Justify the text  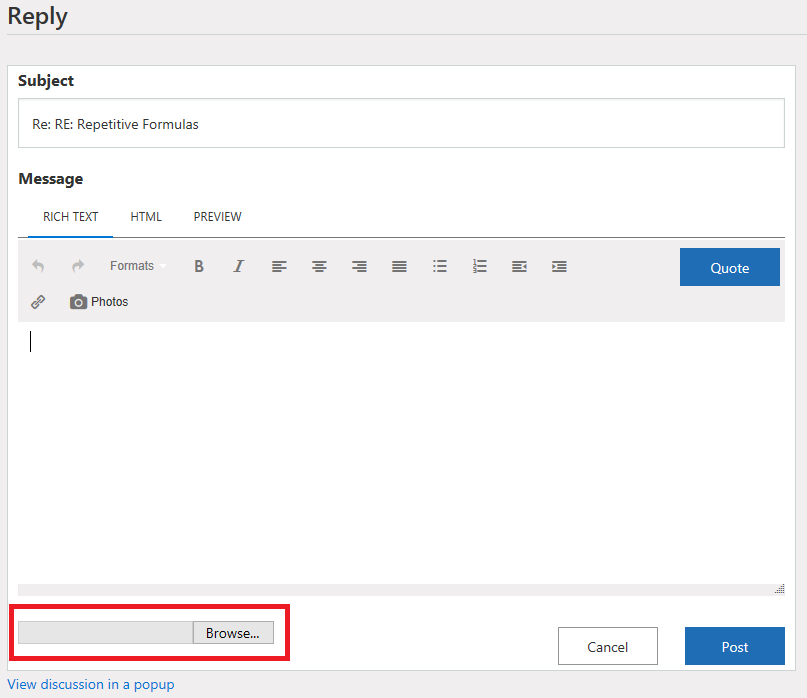(399, 266)
